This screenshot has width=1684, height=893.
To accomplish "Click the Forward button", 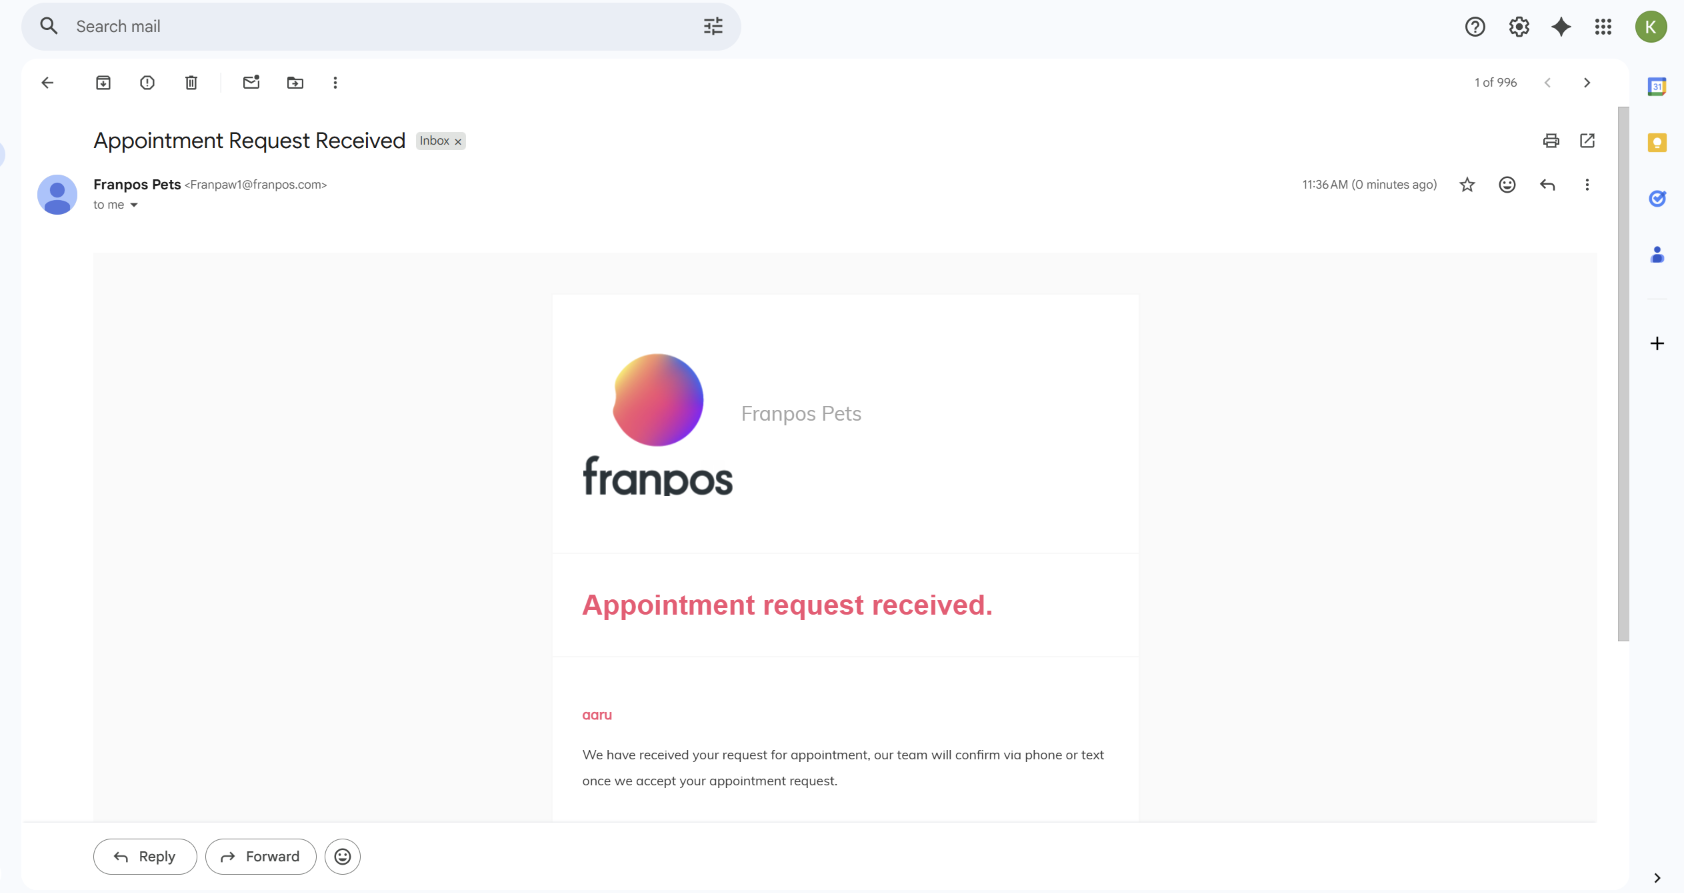I will click(261, 857).
